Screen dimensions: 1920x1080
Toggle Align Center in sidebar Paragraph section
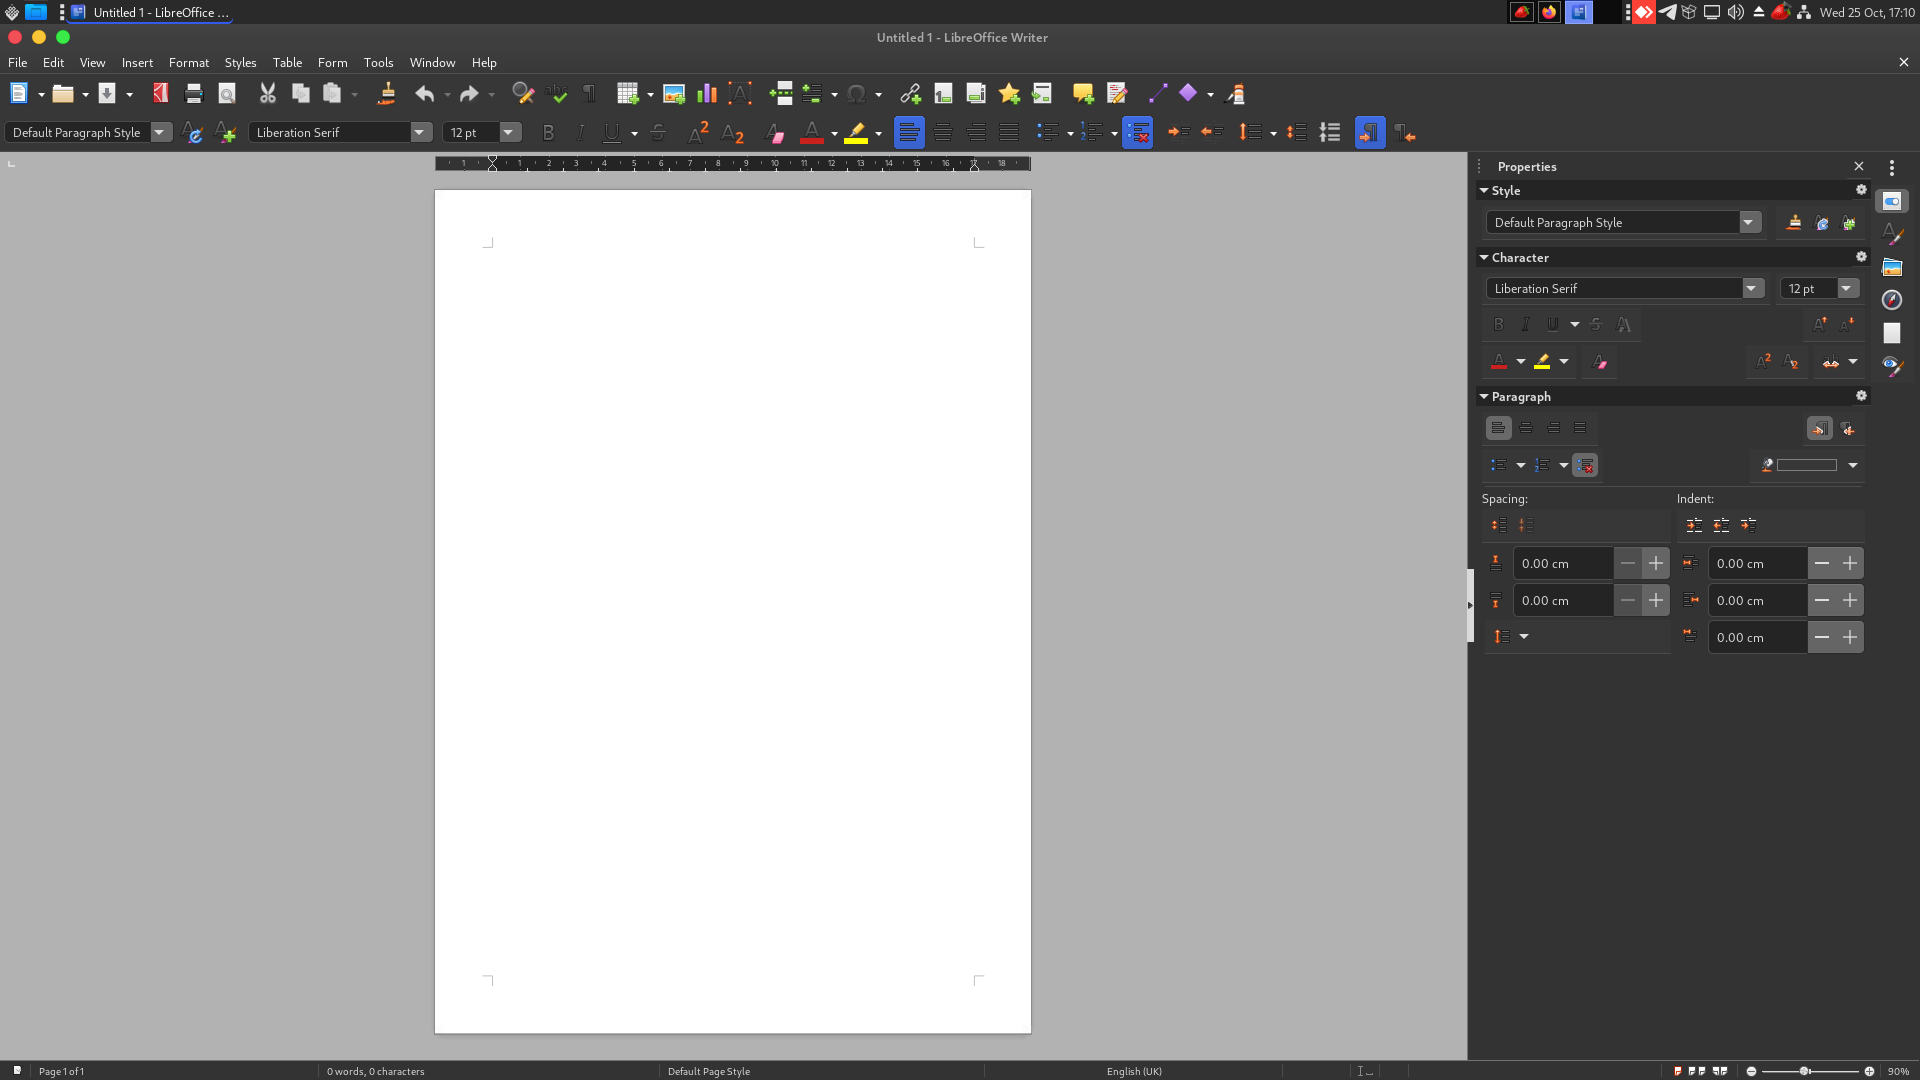tap(1525, 428)
